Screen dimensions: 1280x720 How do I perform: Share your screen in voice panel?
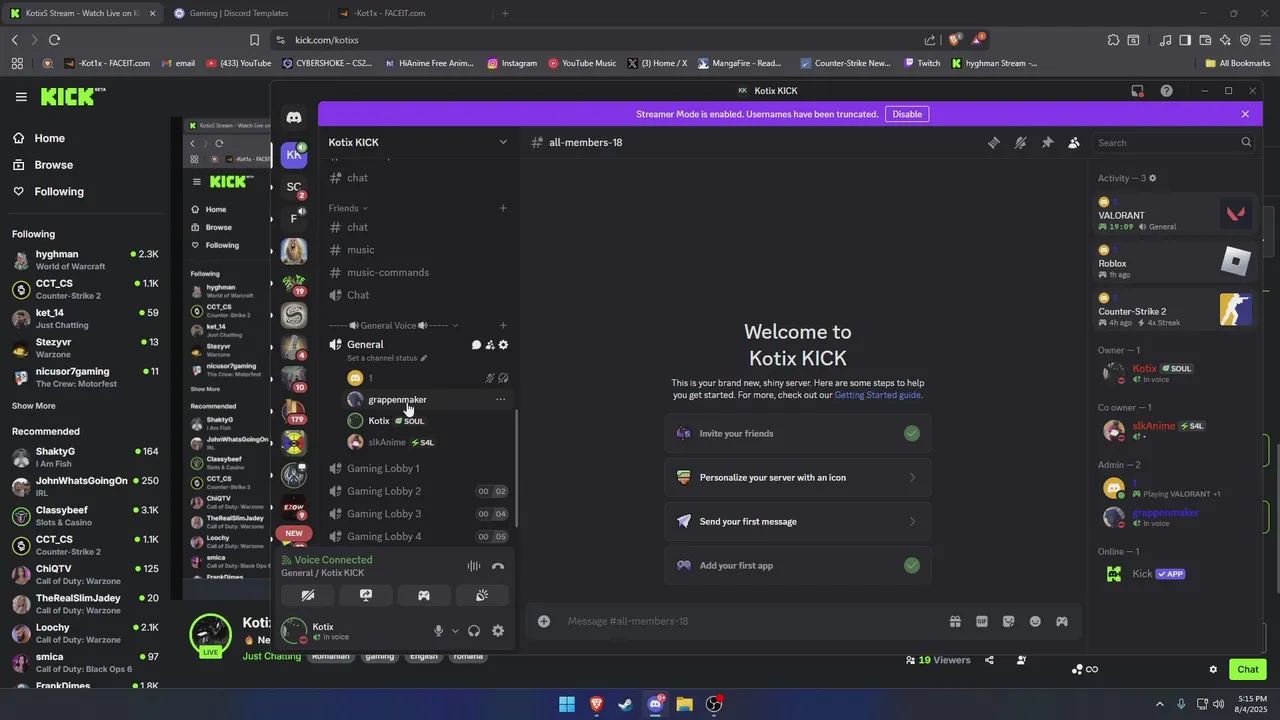click(x=366, y=595)
